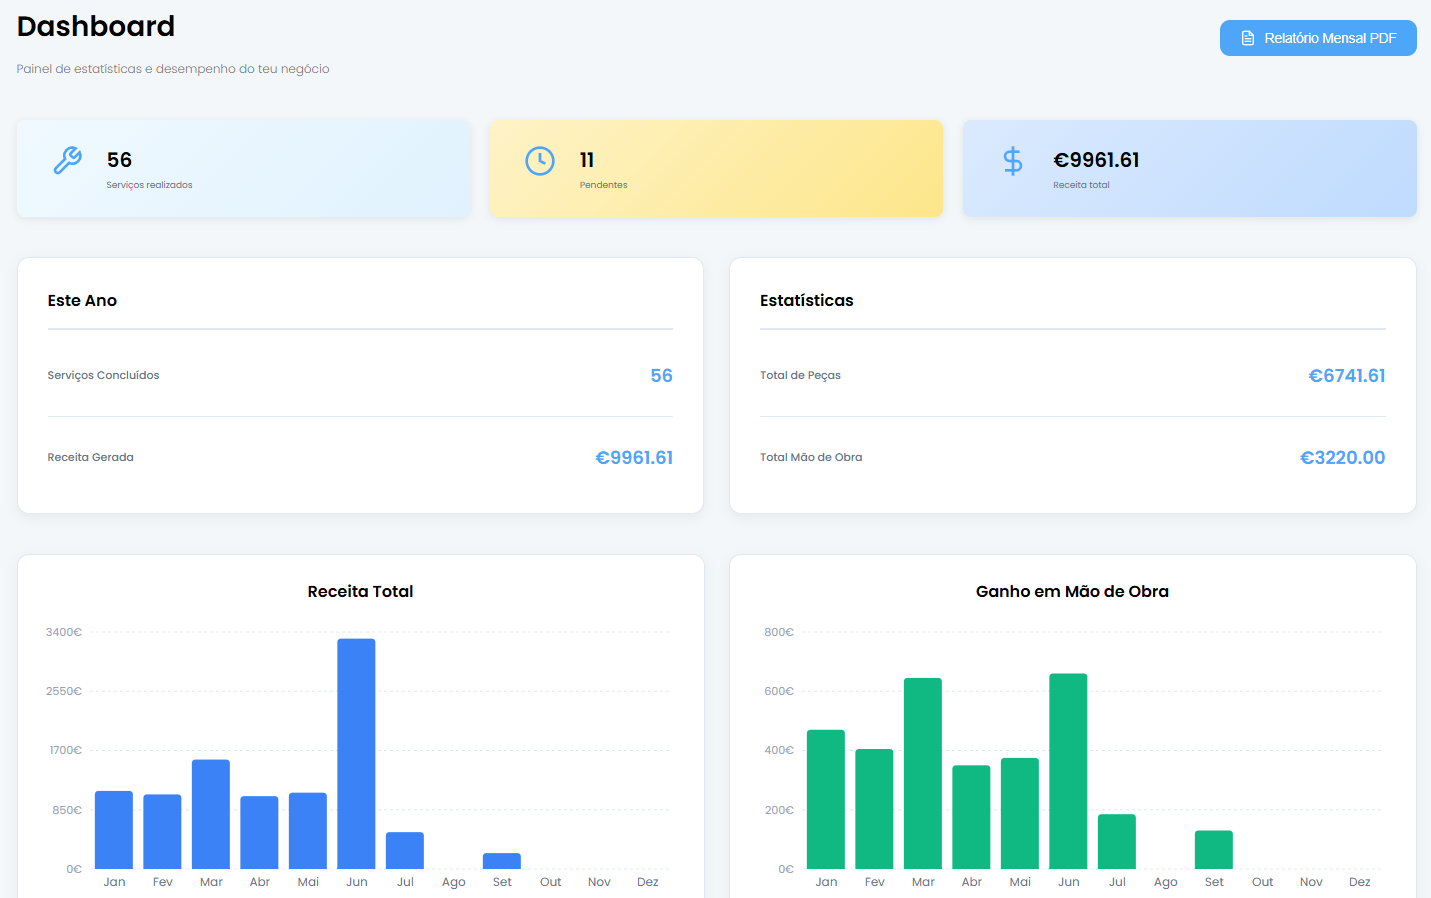
Task: Click the €6741.61 parts total value
Action: [x=1347, y=376]
